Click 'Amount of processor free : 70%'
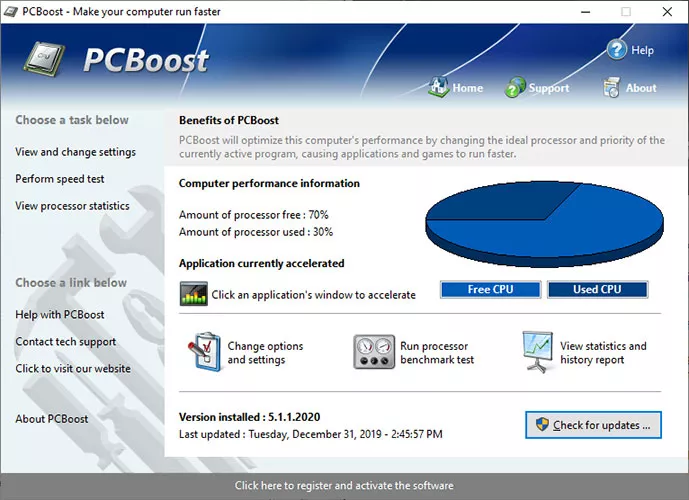This screenshot has height=500, width=689. [x=254, y=215]
